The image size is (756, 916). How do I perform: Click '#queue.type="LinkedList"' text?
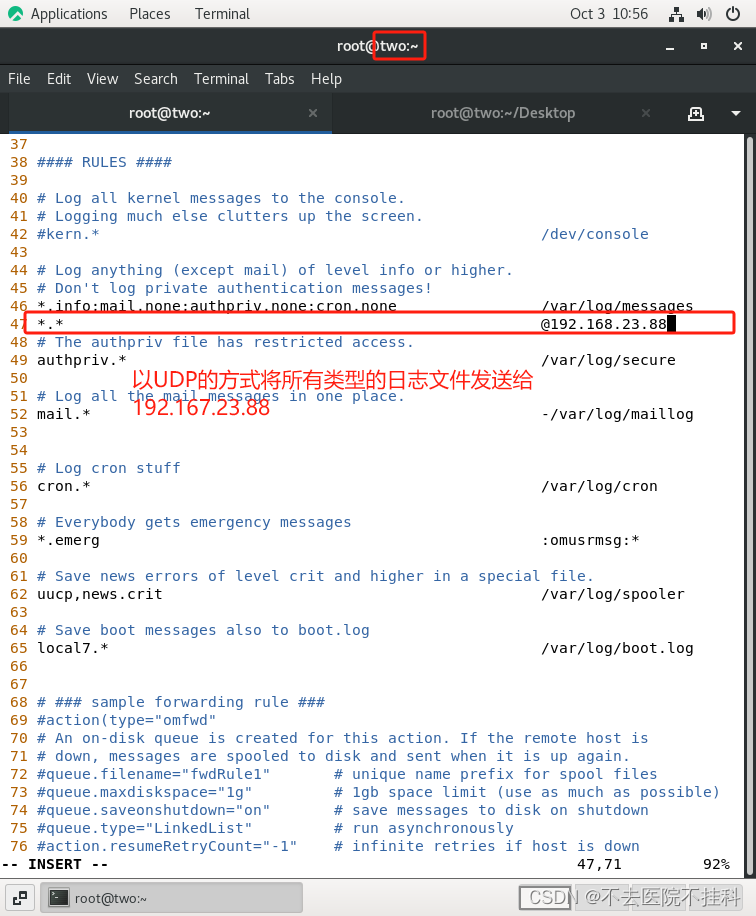(x=144, y=828)
